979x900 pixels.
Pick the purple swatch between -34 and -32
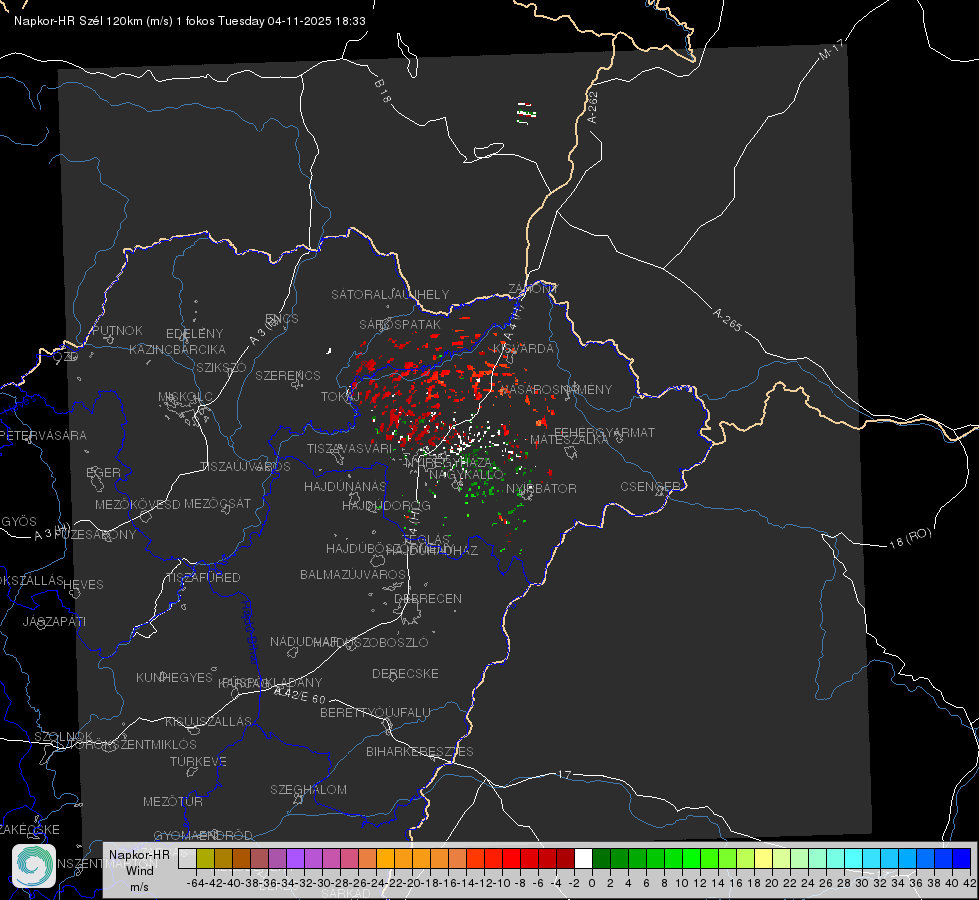pos(295,858)
